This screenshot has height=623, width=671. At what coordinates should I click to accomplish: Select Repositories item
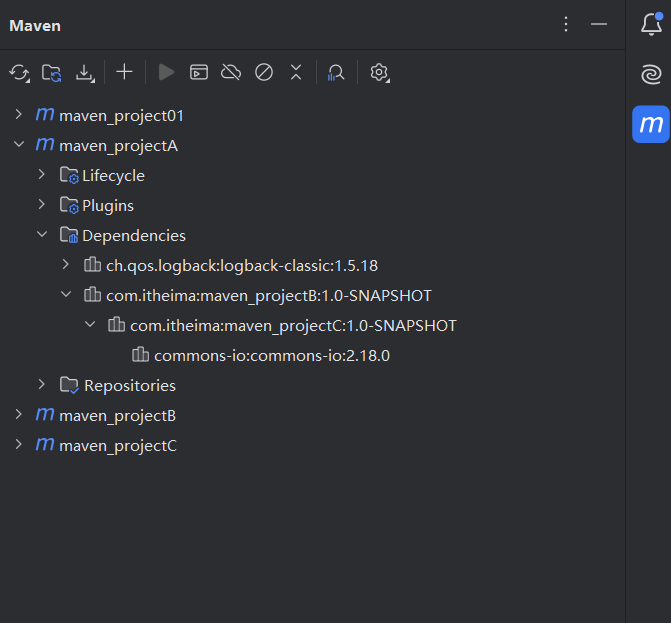130,386
